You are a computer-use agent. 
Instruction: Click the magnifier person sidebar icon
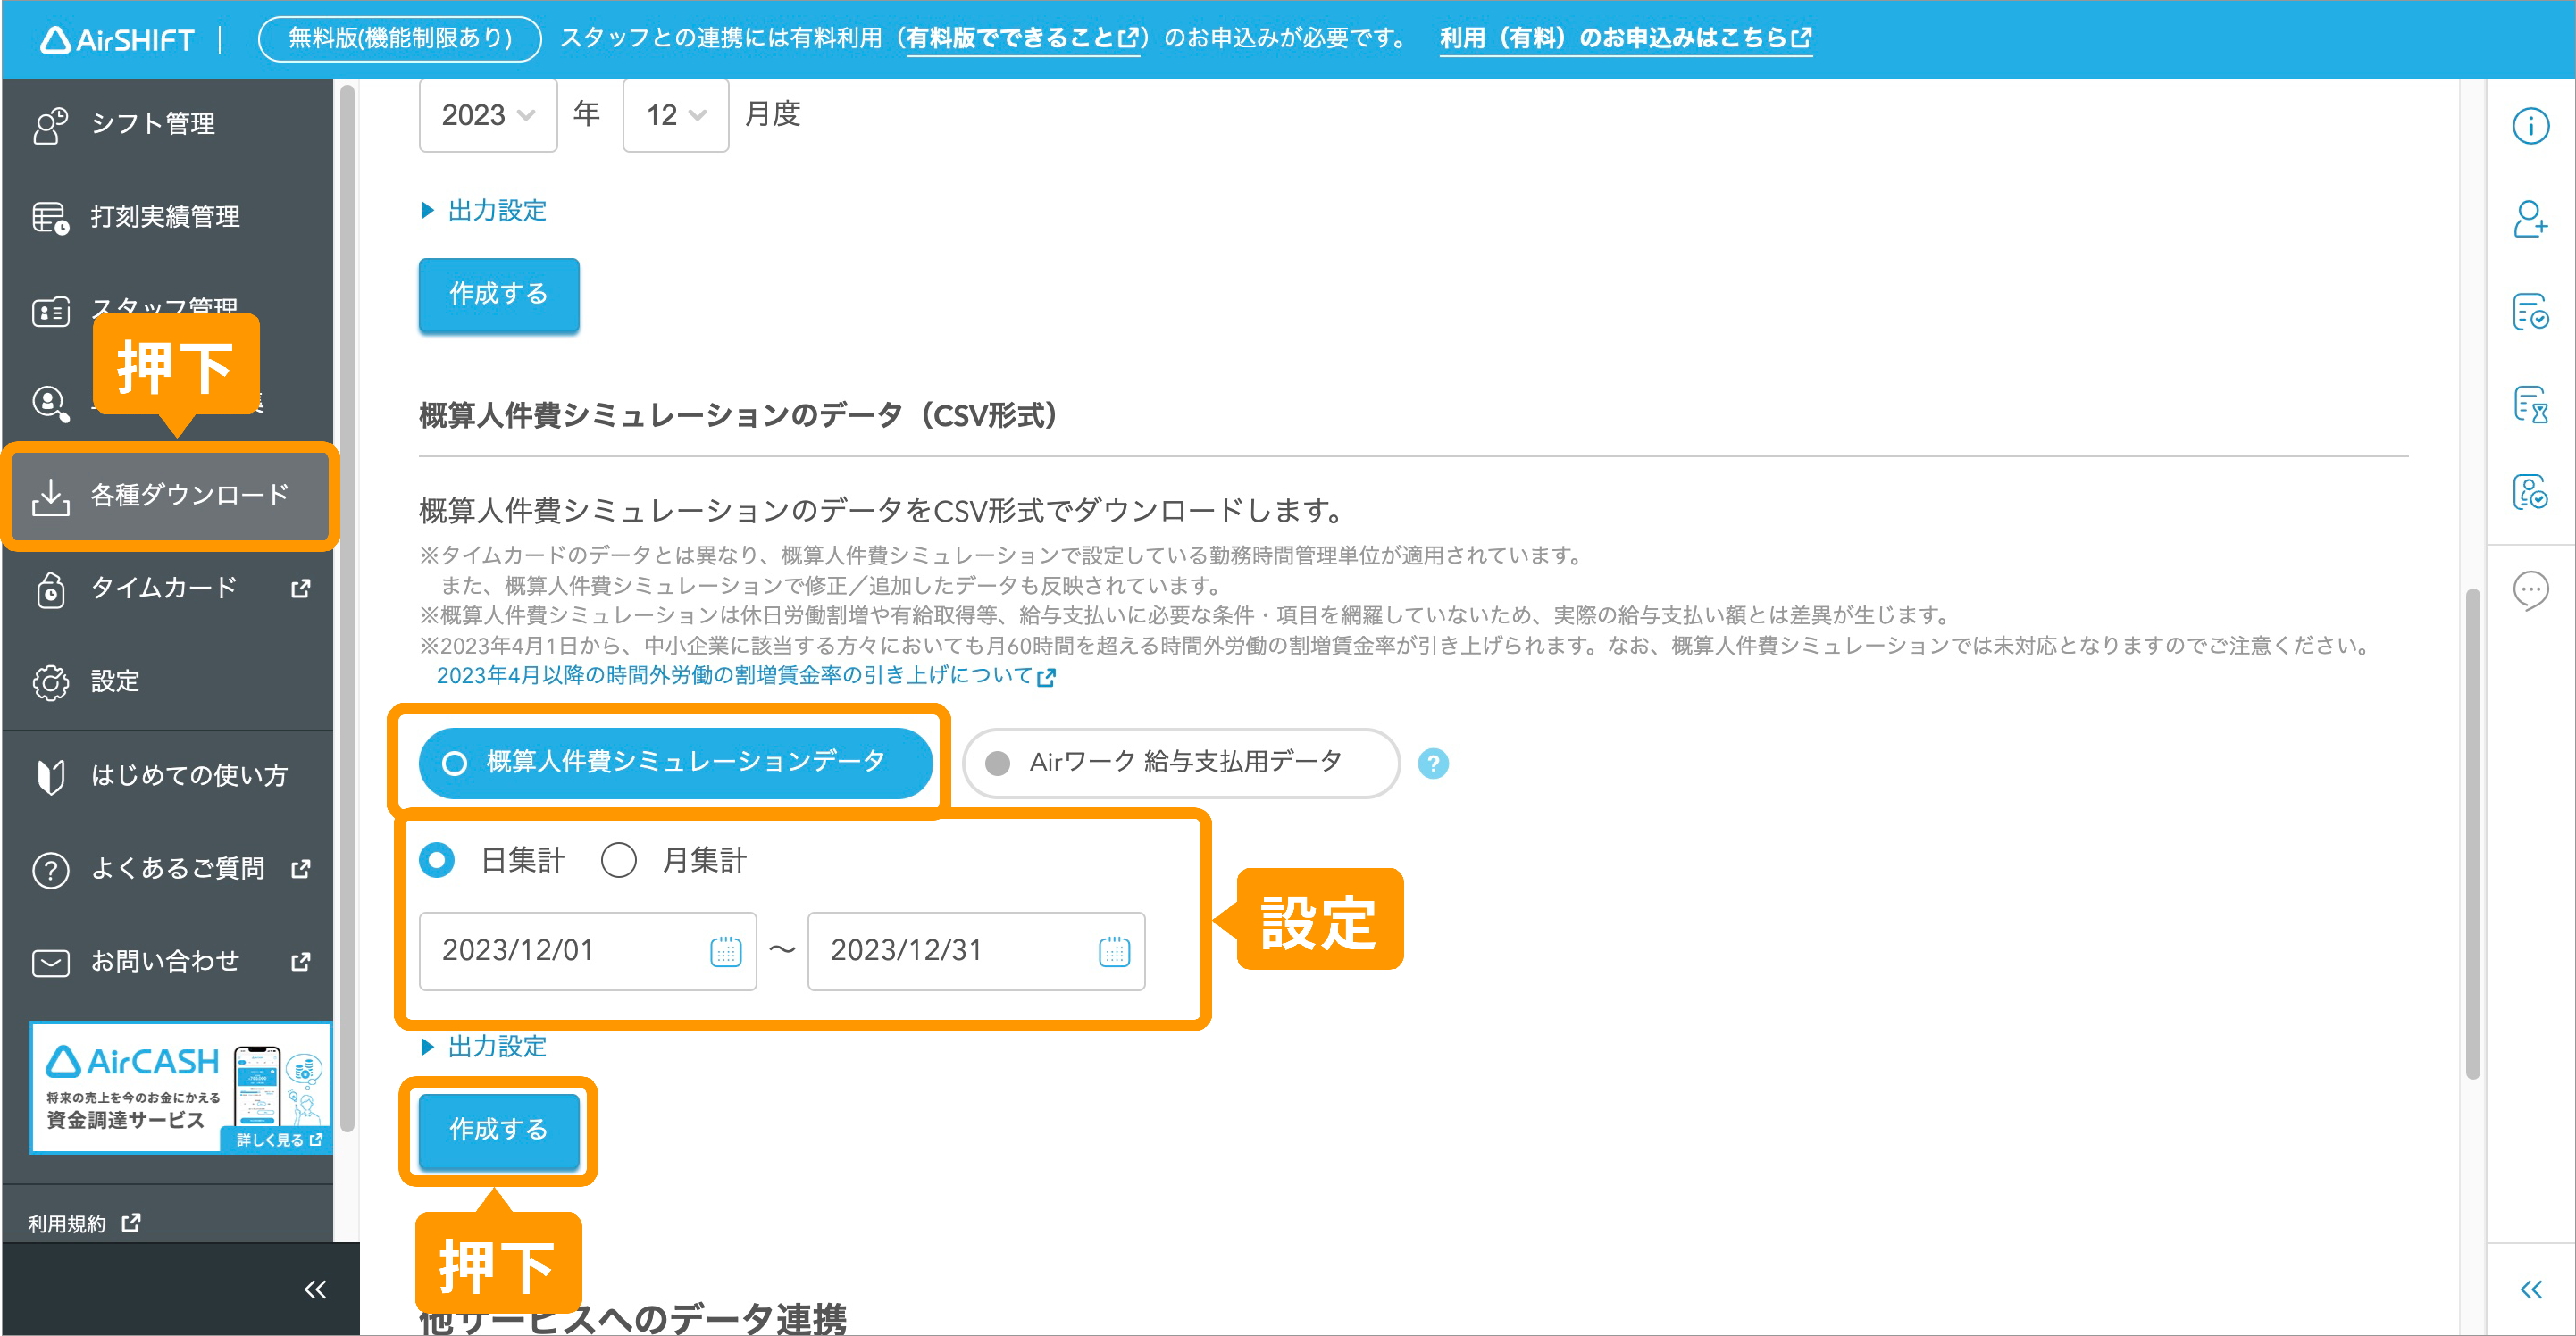[x=50, y=403]
